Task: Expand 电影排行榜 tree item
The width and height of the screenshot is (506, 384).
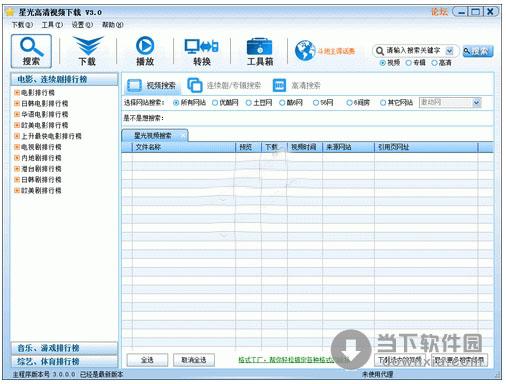Action: (x=17, y=92)
